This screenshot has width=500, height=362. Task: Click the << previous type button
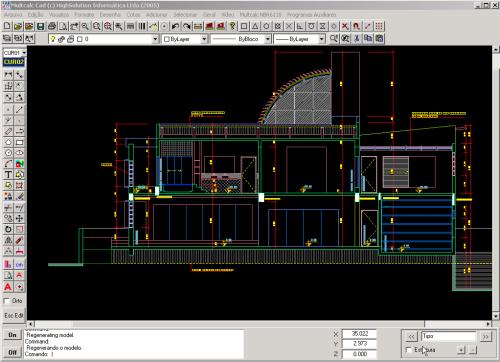(411, 337)
